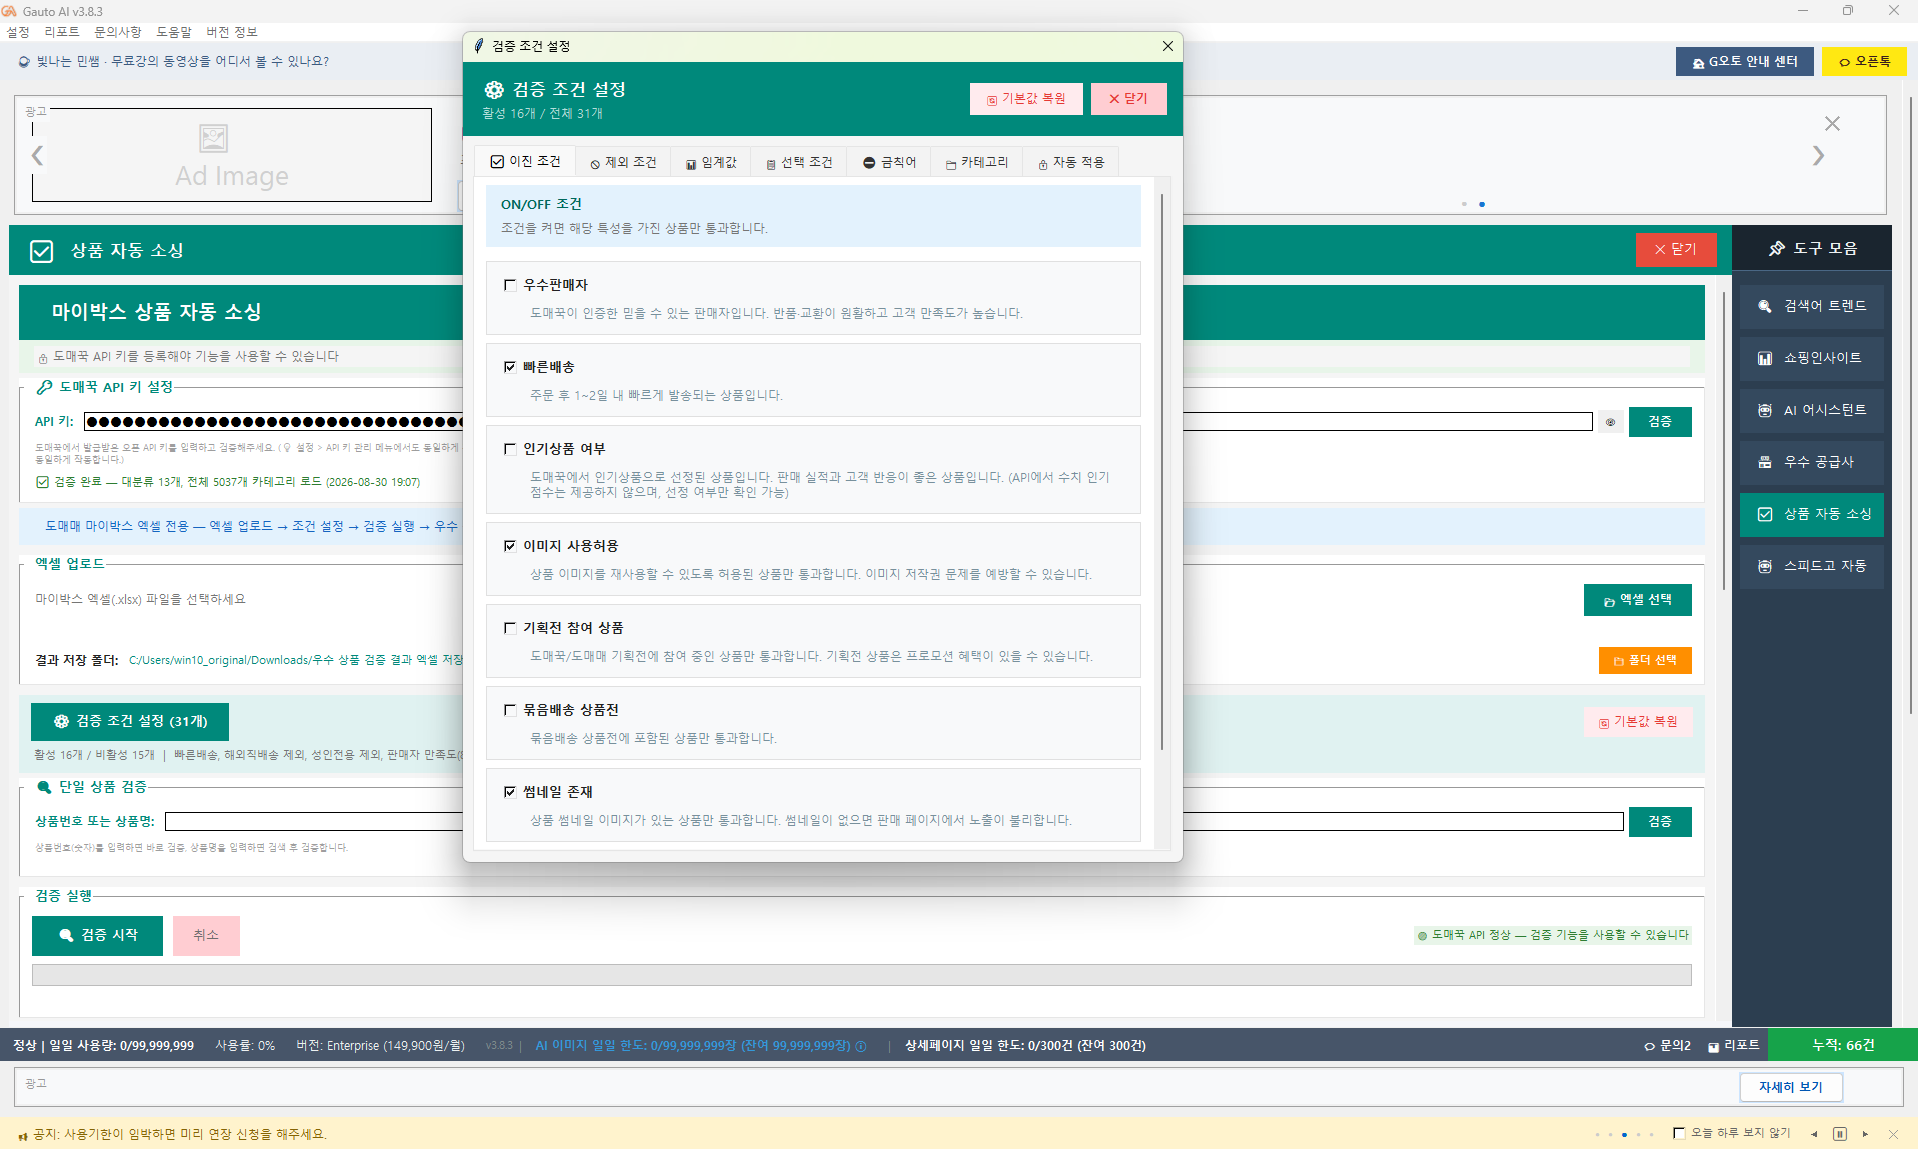Focus the 상품번호 또는 상품명 input field
Screen dimensions: 1918x1149
pos(893,822)
